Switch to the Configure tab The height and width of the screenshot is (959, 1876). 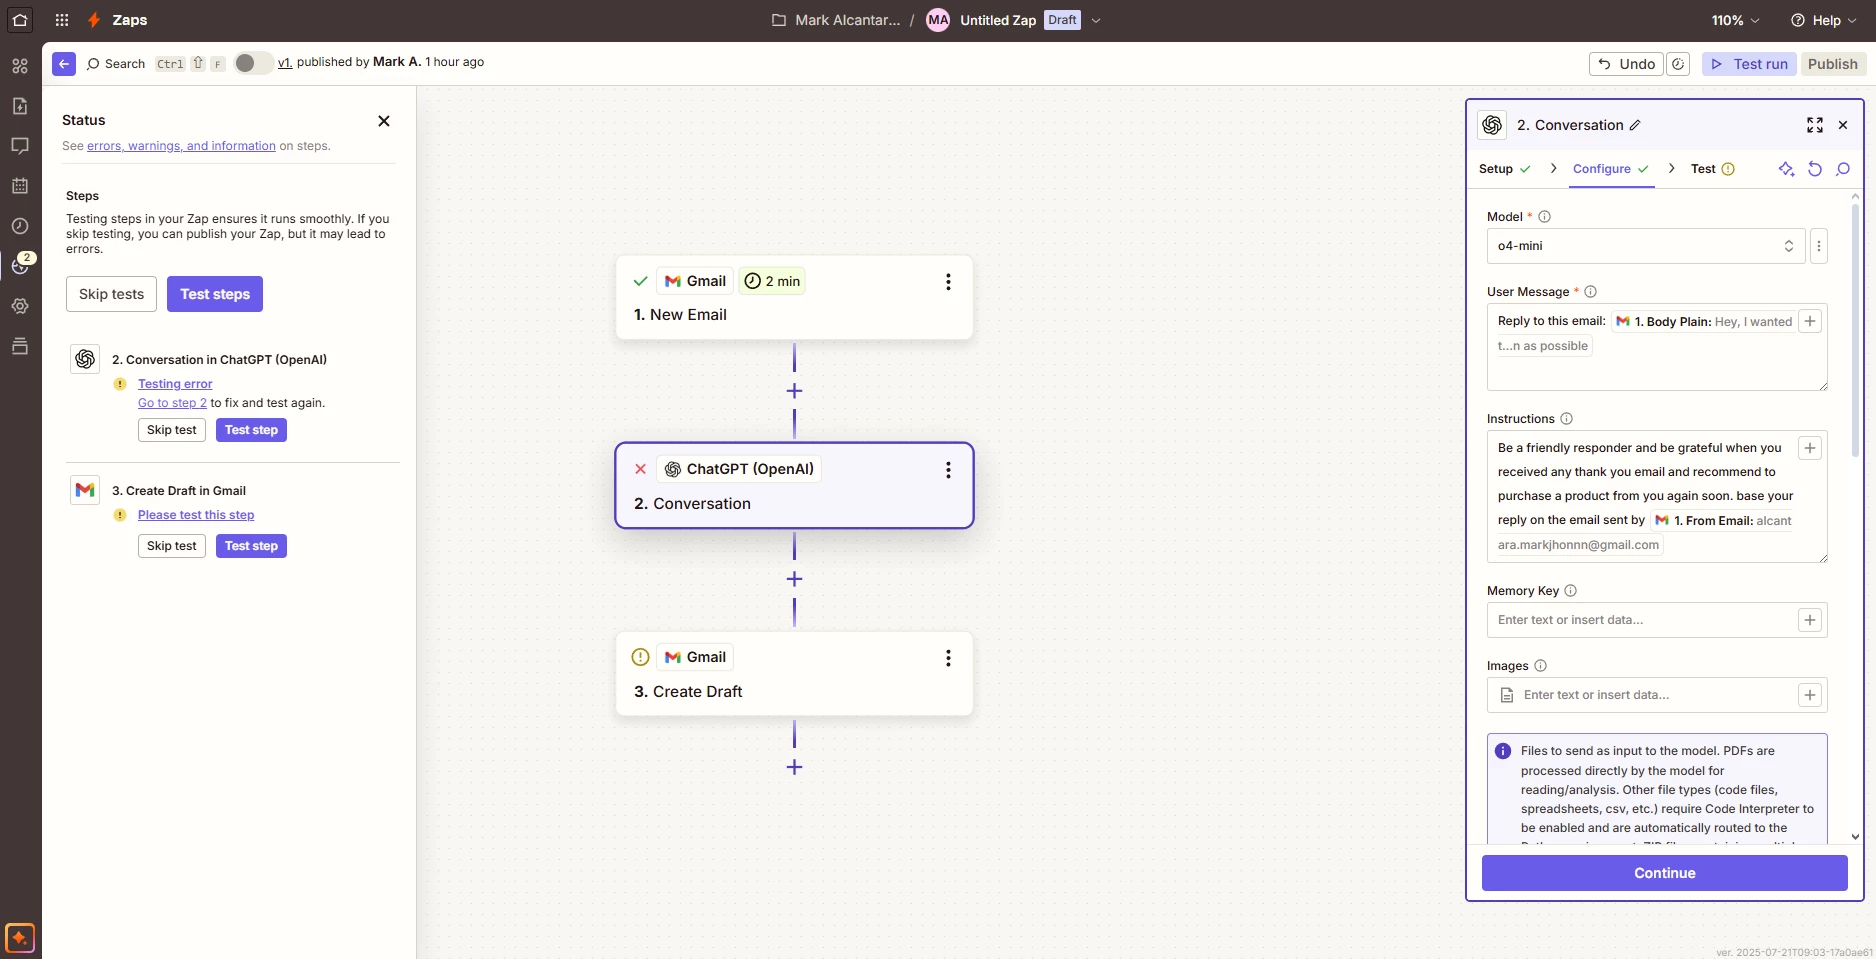click(x=1610, y=169)
